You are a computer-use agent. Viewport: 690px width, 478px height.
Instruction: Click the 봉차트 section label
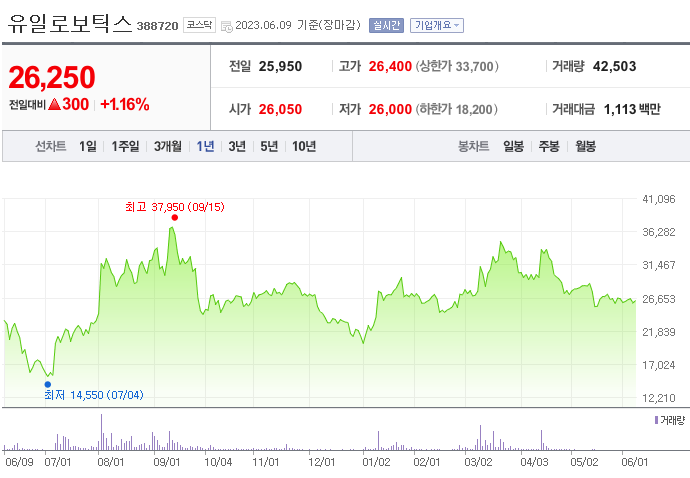[x=473, y=146]
